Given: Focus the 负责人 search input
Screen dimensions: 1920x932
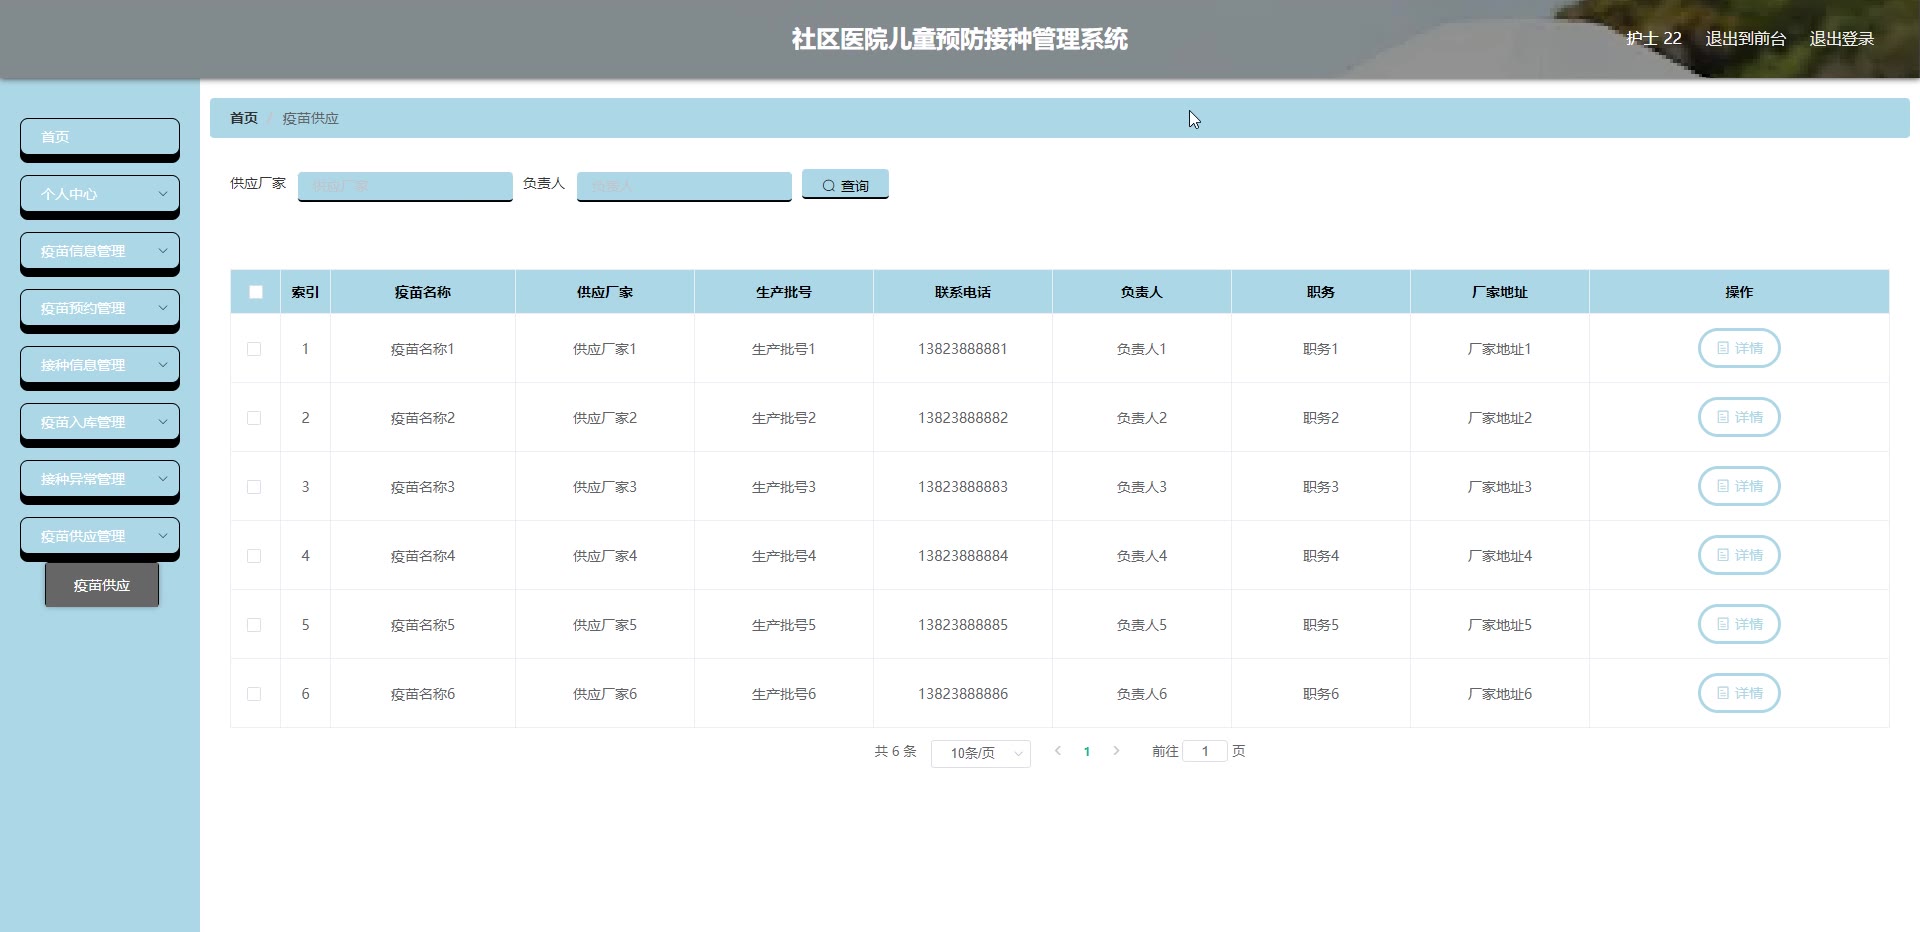Looking at the screenshot, I should click(684, 186).
